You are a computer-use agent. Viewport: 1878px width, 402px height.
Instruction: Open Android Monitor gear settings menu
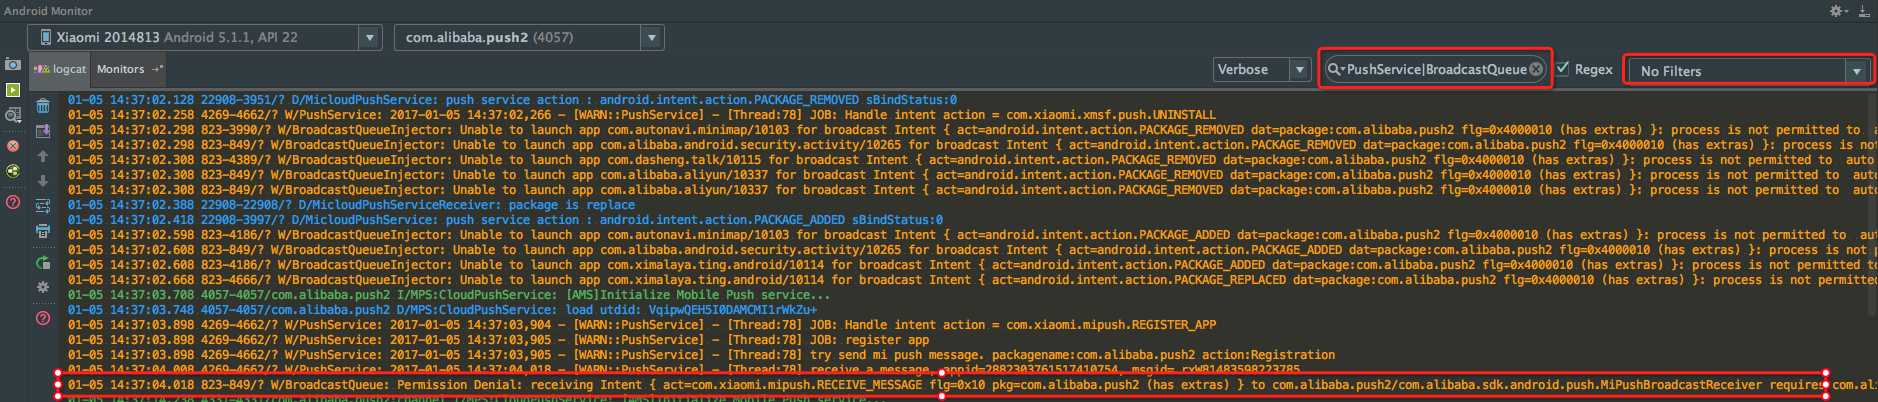[x=1839, y=11]
